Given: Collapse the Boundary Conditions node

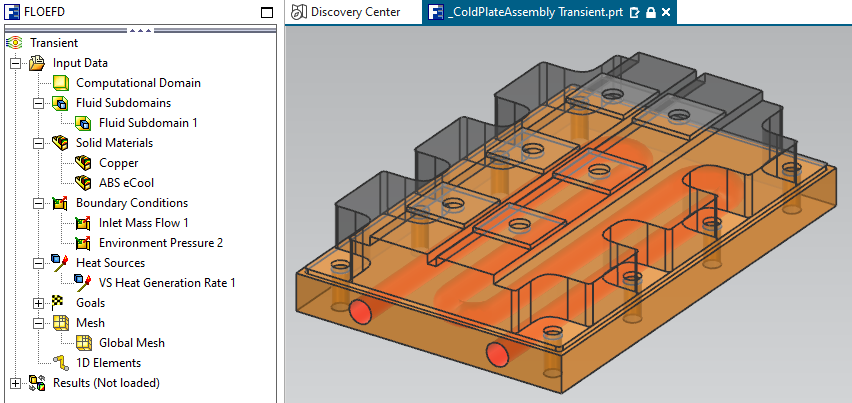Looking at the screenshot, I should [39, 203].
